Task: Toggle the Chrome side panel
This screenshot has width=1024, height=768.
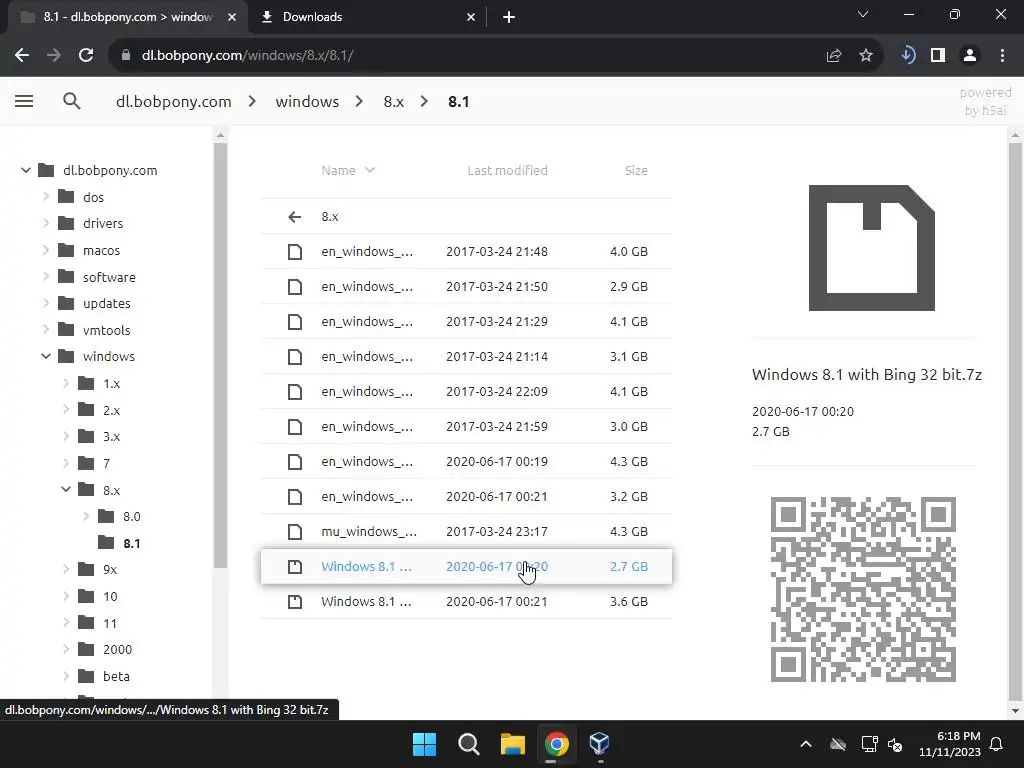Action: (x=938, y=56)
